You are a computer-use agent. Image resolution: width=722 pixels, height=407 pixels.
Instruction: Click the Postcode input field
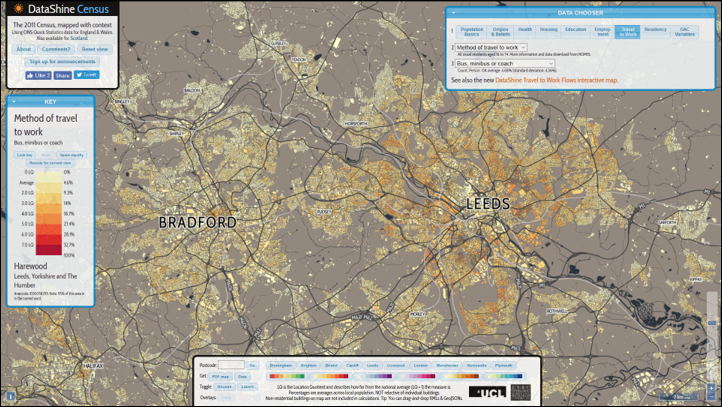tap(231, 365)
